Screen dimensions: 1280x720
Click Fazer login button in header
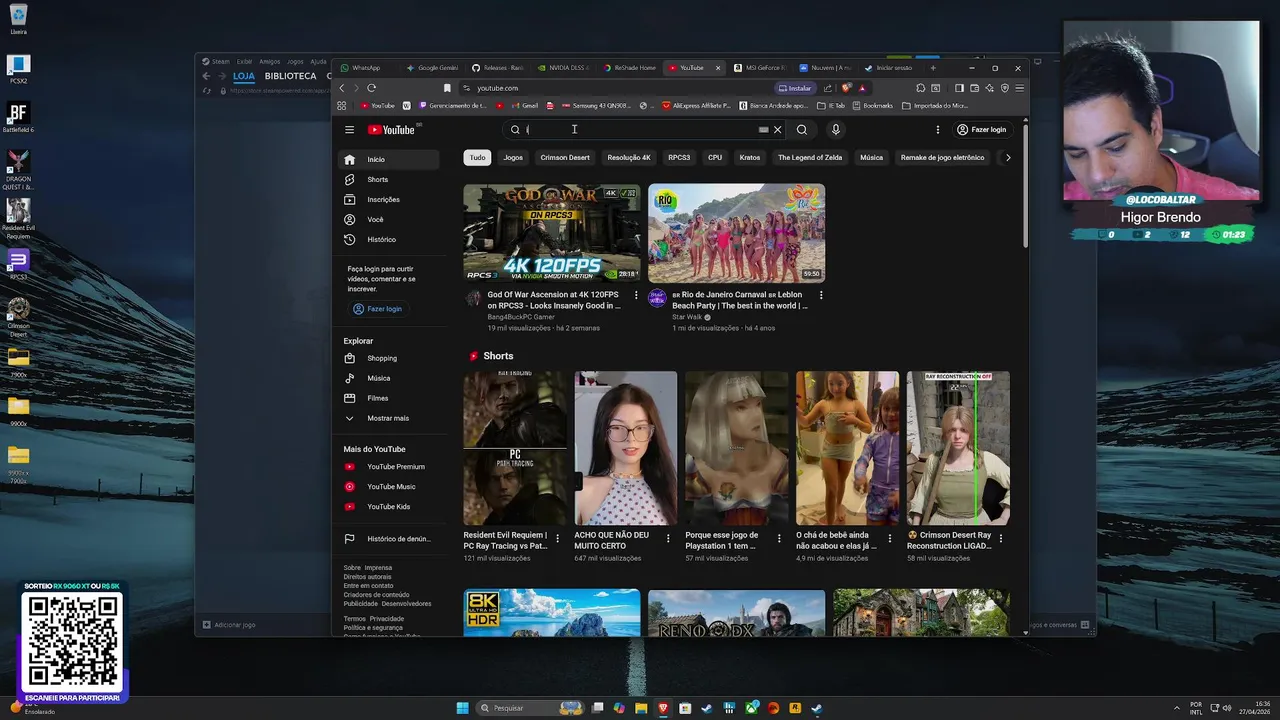[x=981, y=130]
